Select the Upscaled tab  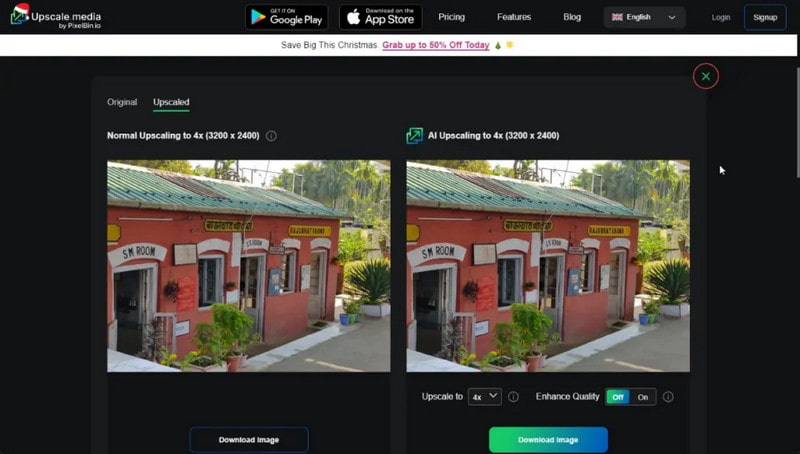[171, 102]
